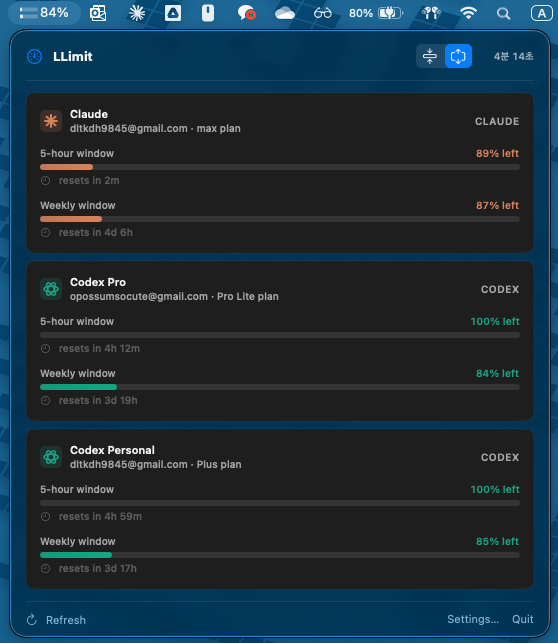558x643 pixels.
Task: Click Codex Pro 5-hour window progress bar
Action: [x=280, y=335]
